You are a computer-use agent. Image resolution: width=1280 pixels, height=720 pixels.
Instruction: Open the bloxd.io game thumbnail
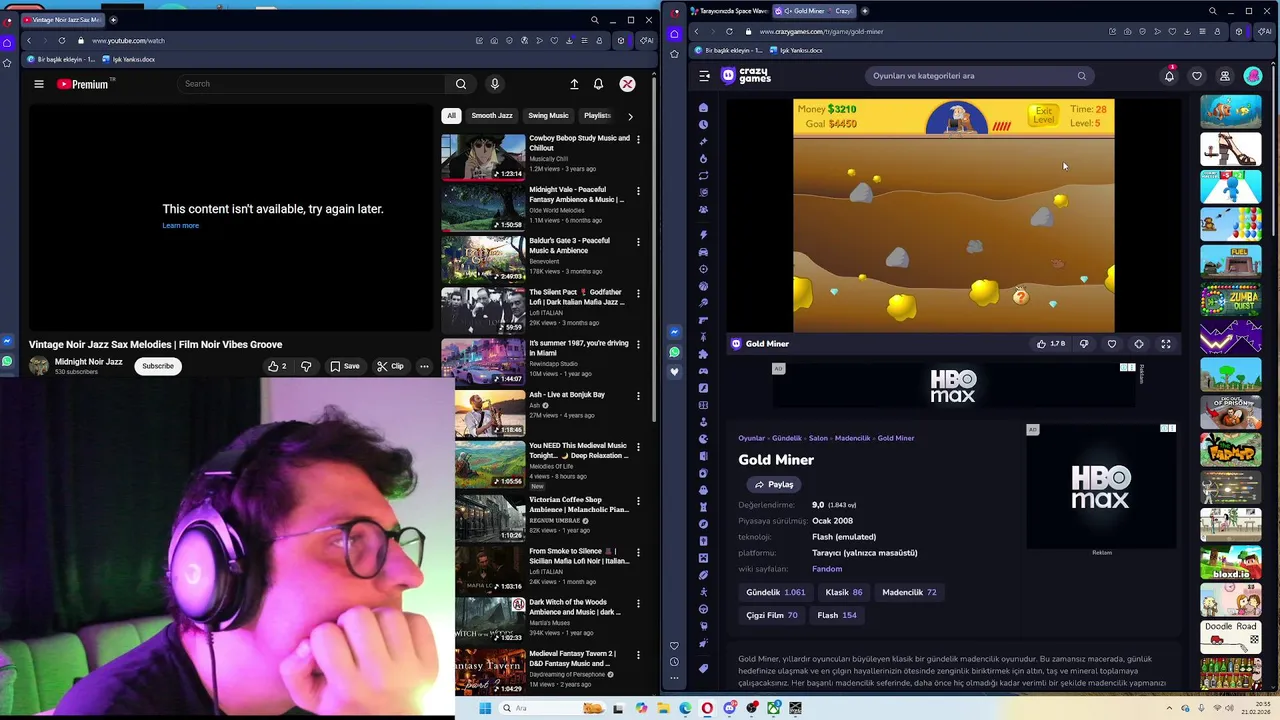pyautogui.click(x=1231, y=562)
